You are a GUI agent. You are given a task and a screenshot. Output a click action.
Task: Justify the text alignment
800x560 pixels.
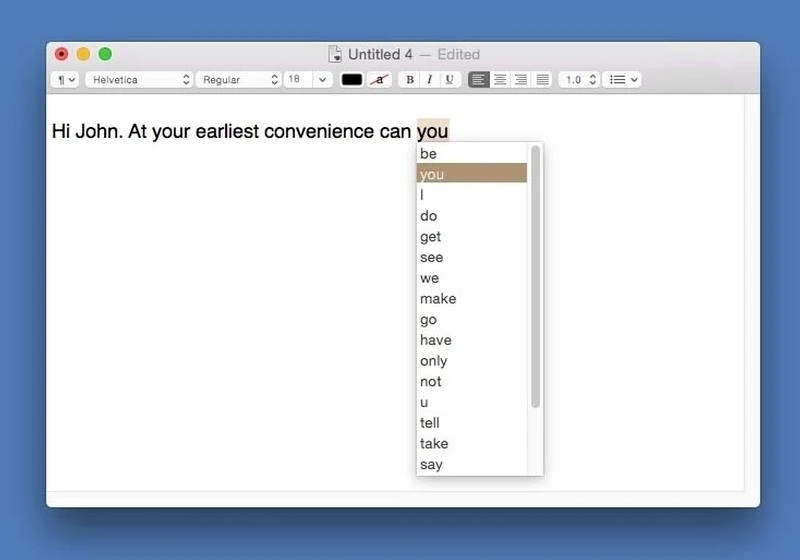coord(543,80)
